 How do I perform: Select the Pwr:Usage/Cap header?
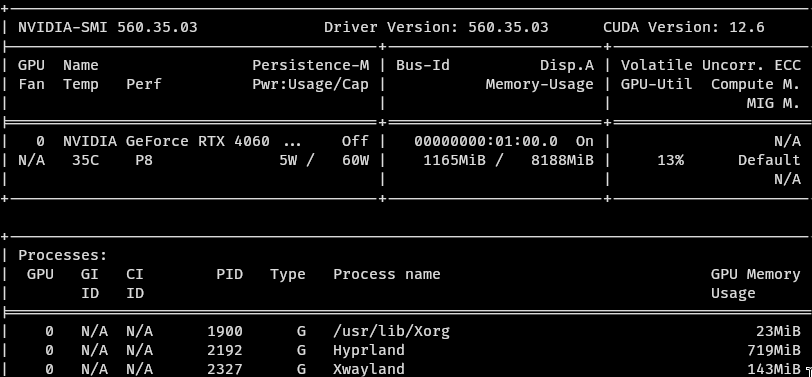click(311, 84)
